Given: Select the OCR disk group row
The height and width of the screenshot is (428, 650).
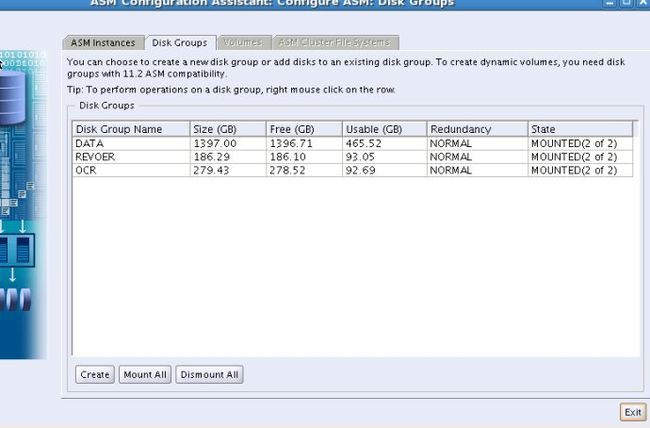Looking at the screenshot, I should coord(353,170).
